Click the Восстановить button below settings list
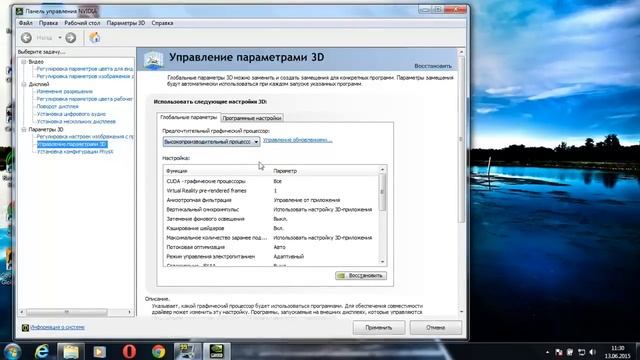 coord(361,276)
